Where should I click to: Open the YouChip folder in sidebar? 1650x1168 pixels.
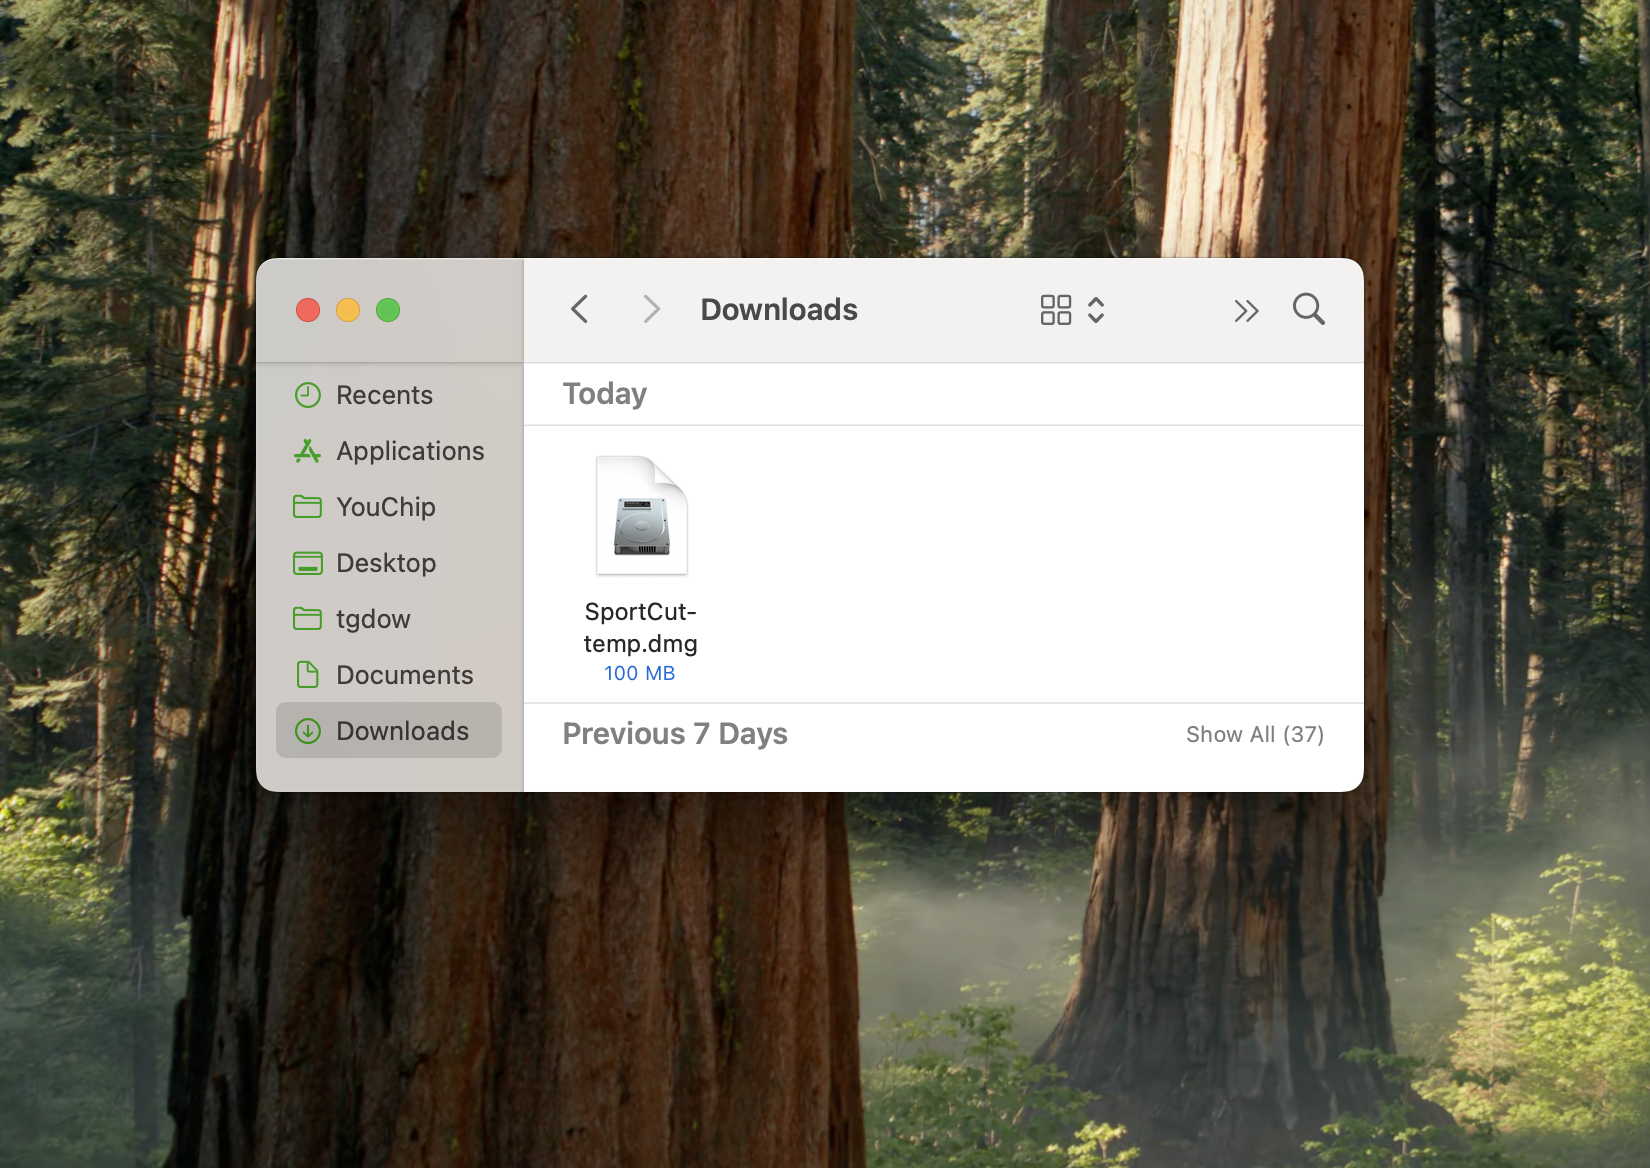pyautogui.click(x=389, y=507)
